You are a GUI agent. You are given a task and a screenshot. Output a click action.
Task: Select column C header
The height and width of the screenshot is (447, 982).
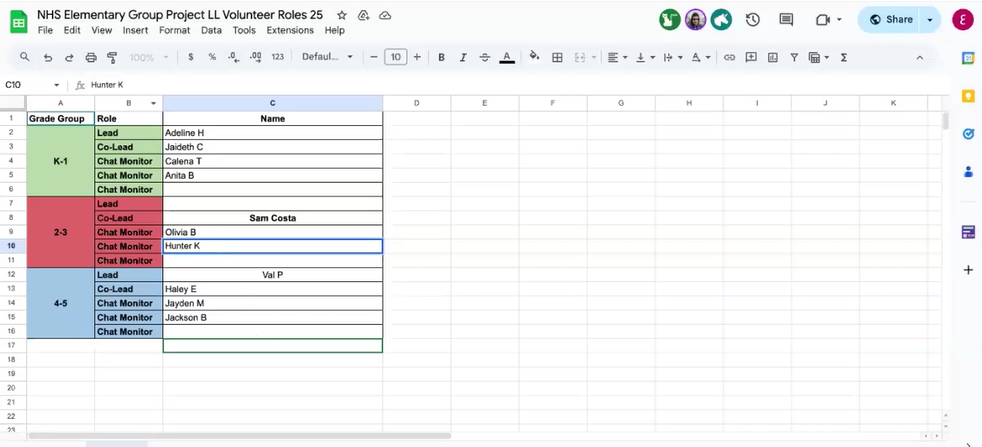coord(272,103)
